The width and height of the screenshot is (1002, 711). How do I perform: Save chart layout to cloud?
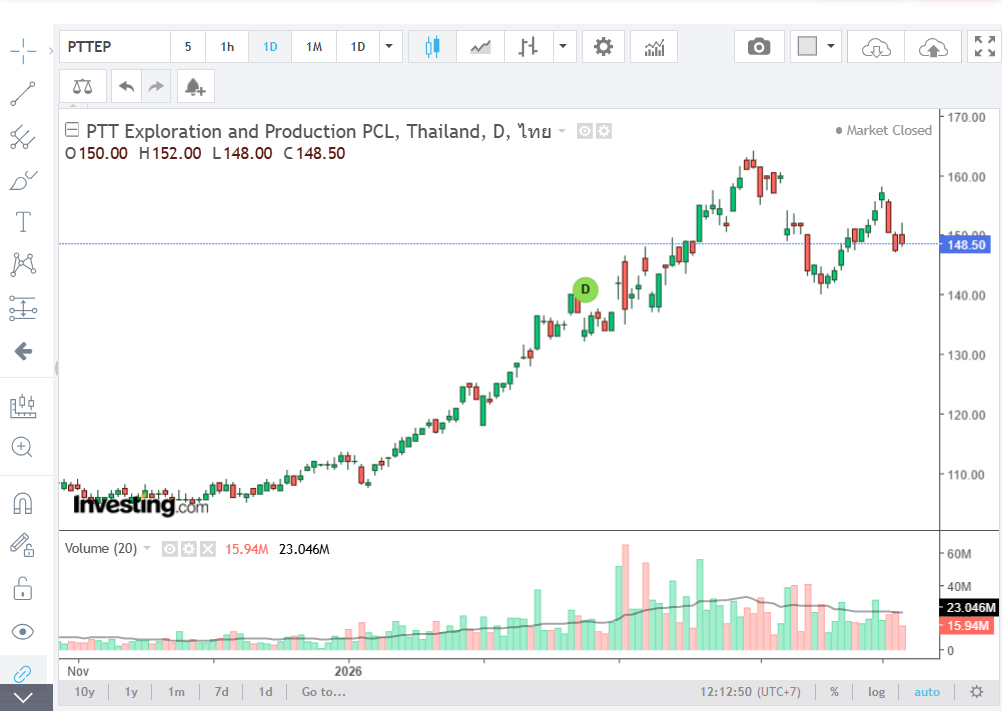pos(933,47)
